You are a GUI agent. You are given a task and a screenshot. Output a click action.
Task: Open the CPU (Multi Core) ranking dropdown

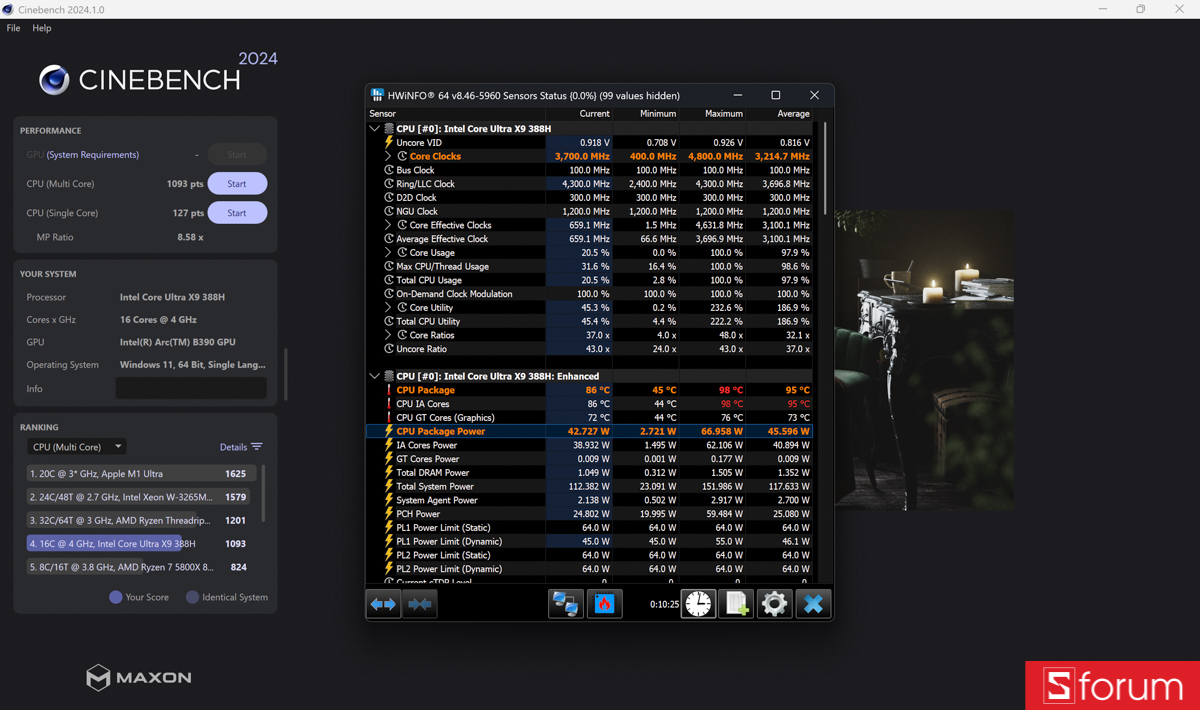[77, 447]
